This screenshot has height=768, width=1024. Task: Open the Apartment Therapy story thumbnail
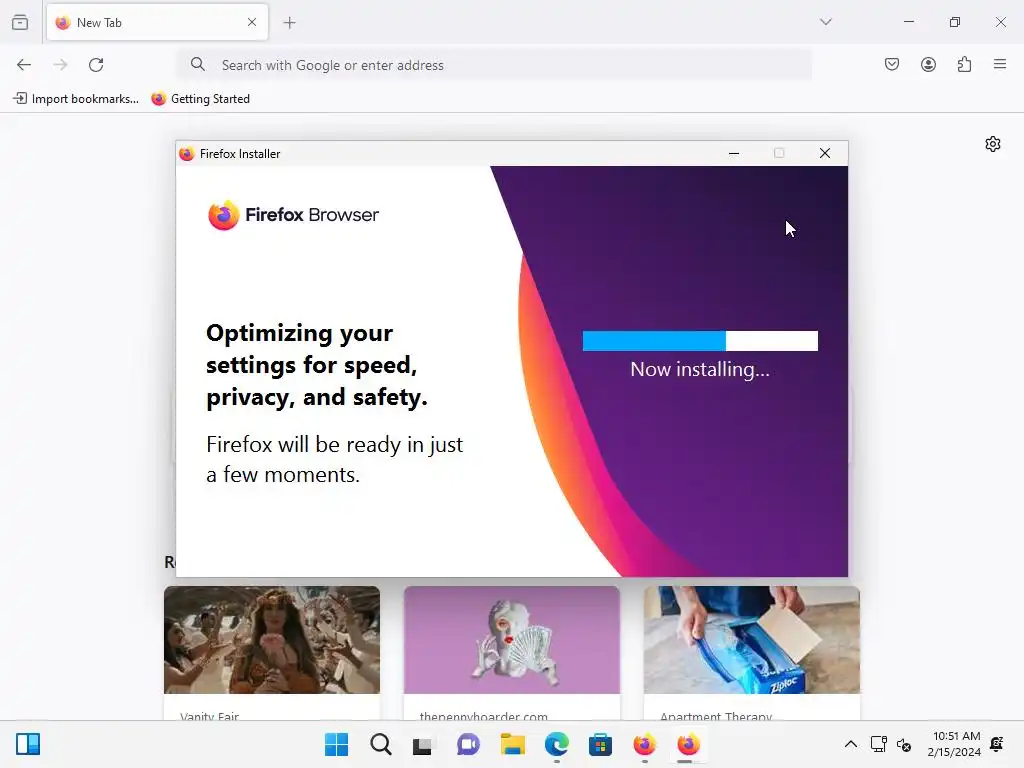[x=752, y=640]
